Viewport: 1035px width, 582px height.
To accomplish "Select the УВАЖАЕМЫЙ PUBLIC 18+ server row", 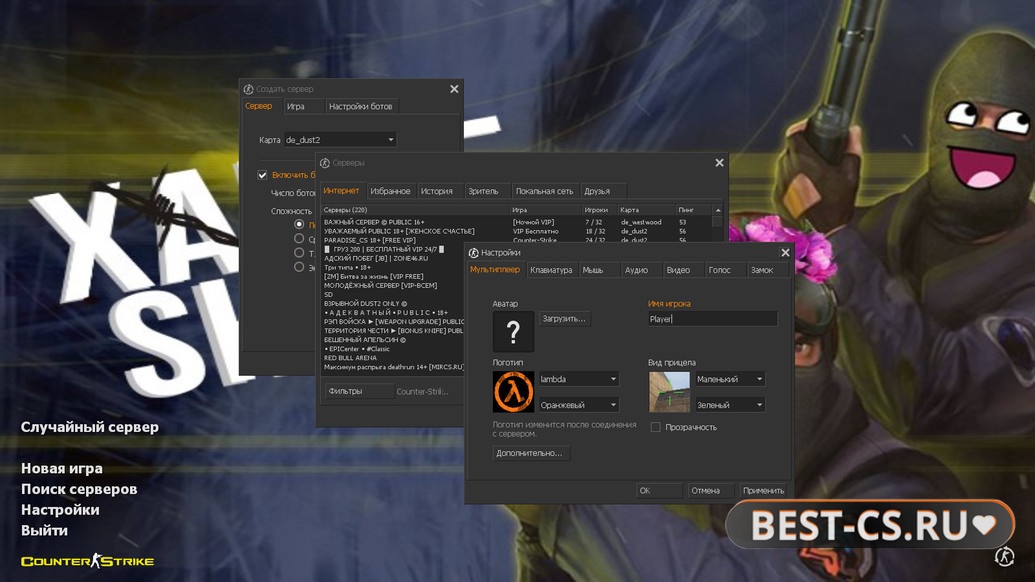I will pyautogui.click(x=516, y=232).
